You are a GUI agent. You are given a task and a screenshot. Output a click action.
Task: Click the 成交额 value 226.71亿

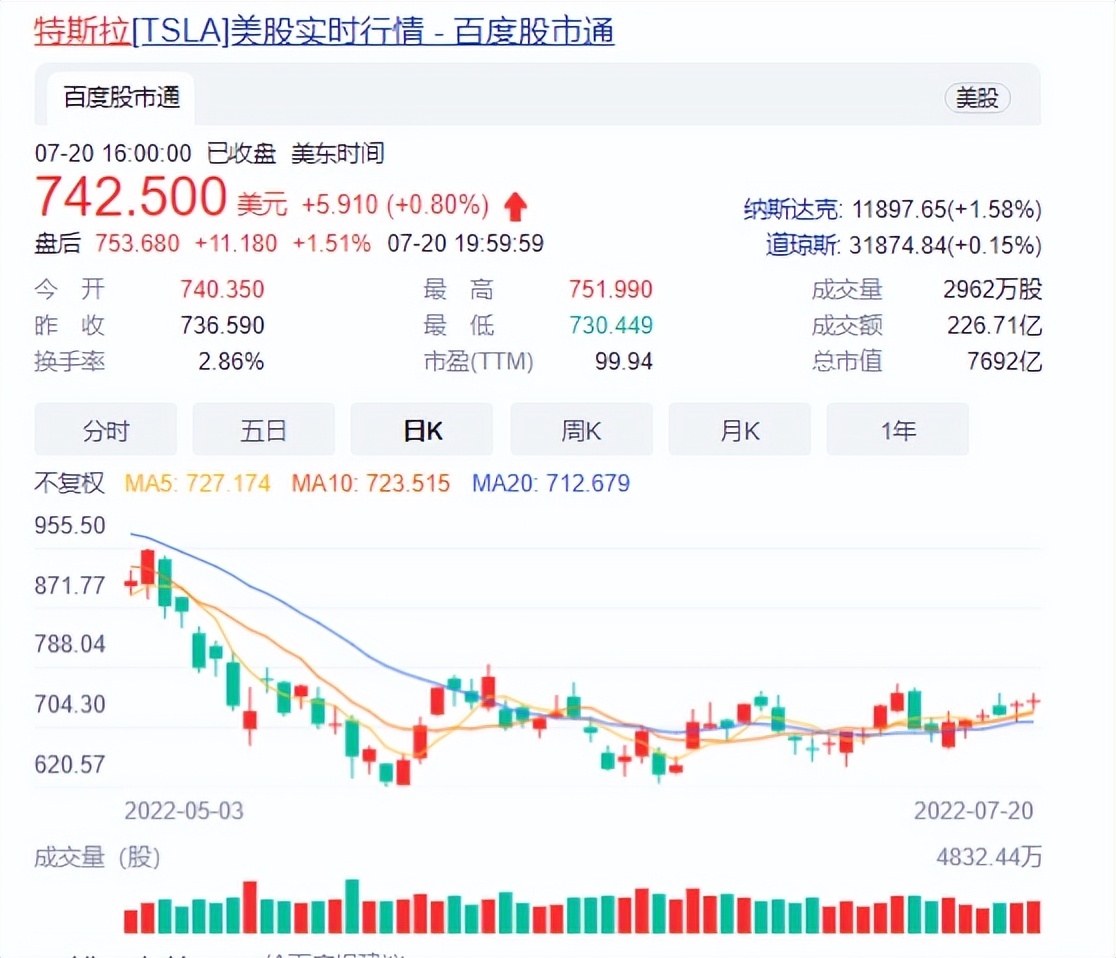point(994,325)
